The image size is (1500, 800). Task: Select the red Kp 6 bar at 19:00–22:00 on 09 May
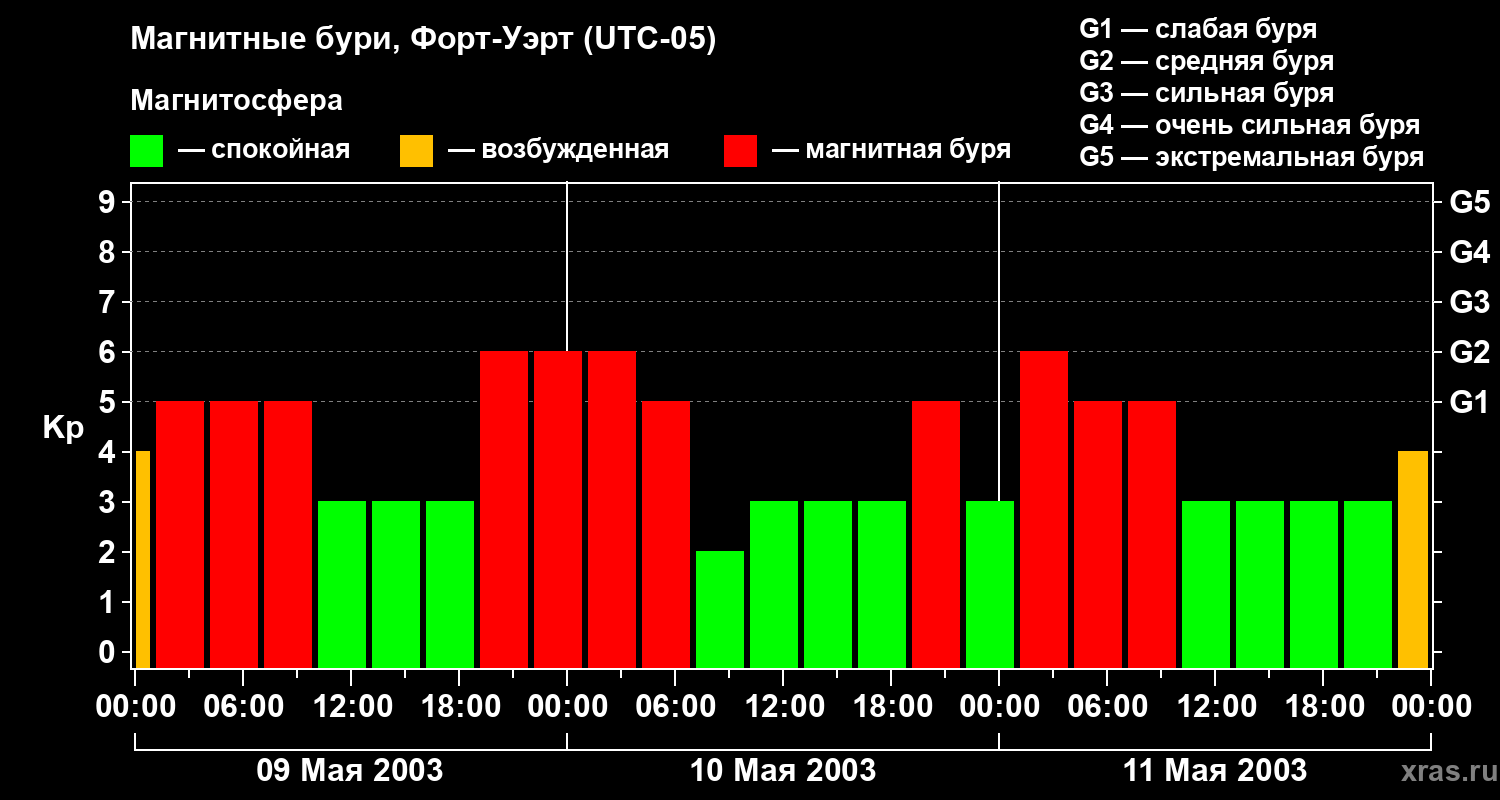coord(504,510)
